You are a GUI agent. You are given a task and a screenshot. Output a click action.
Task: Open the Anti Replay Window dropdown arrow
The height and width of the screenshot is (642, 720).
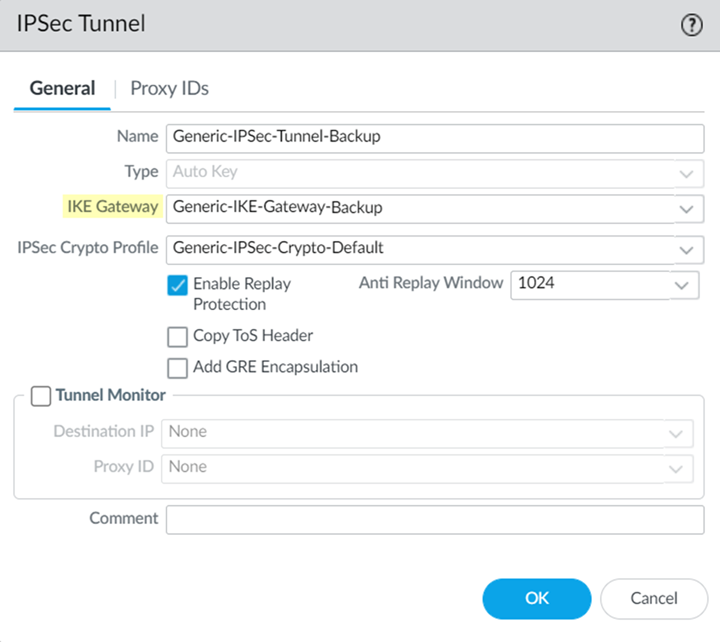[680, 285]
